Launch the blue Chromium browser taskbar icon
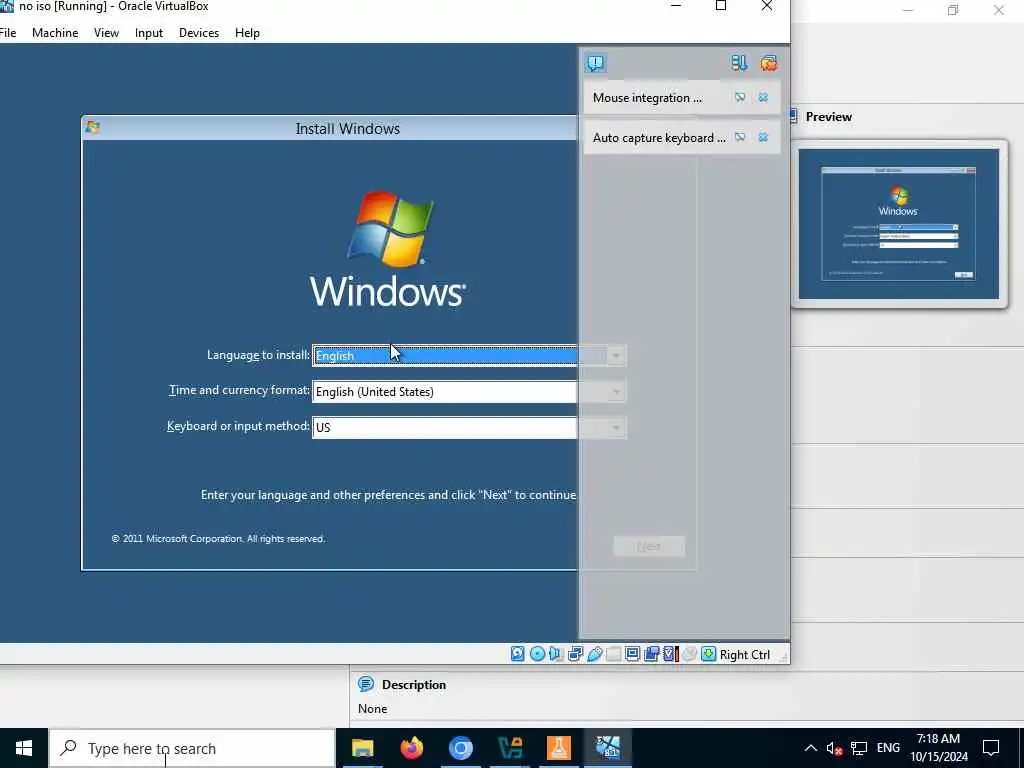This screenshot has height=768, width=1024. point(460,748)
